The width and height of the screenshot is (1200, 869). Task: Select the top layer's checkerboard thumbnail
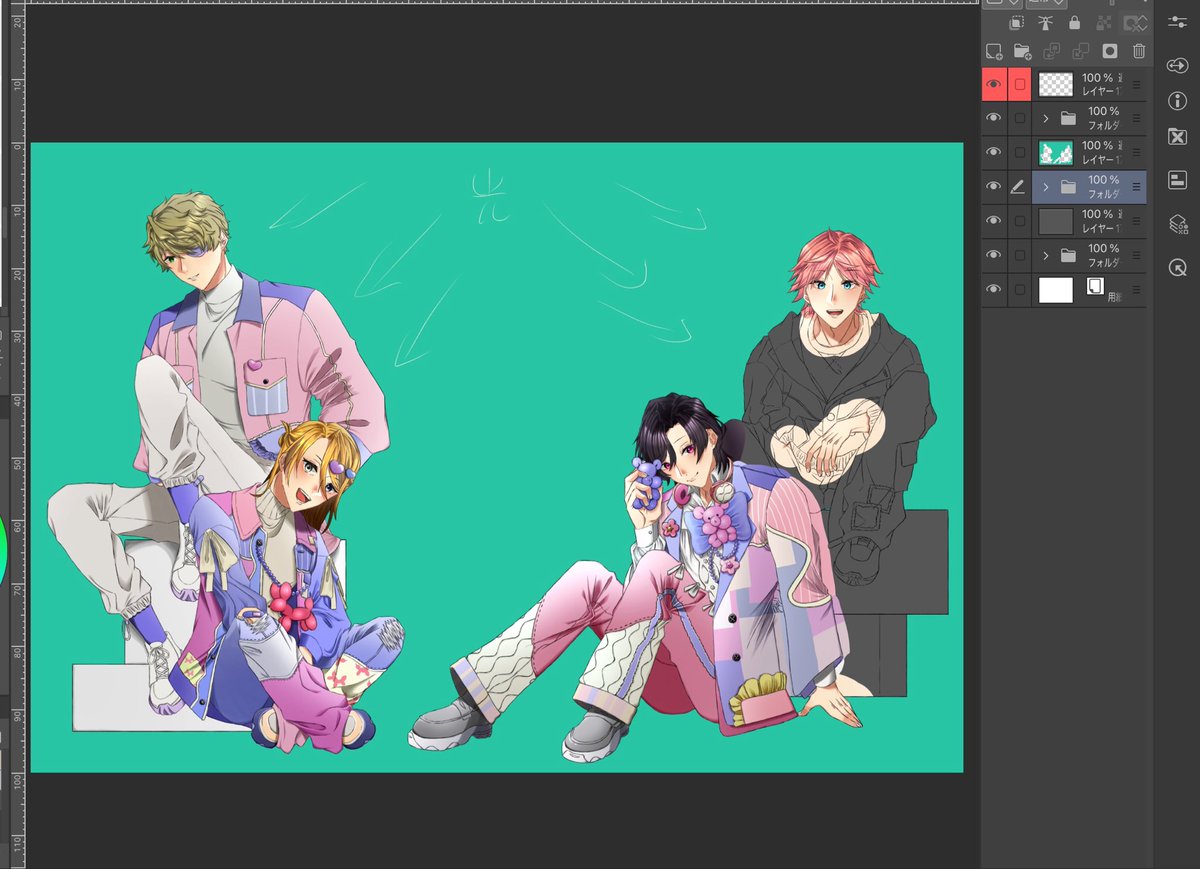point(1056,85)
